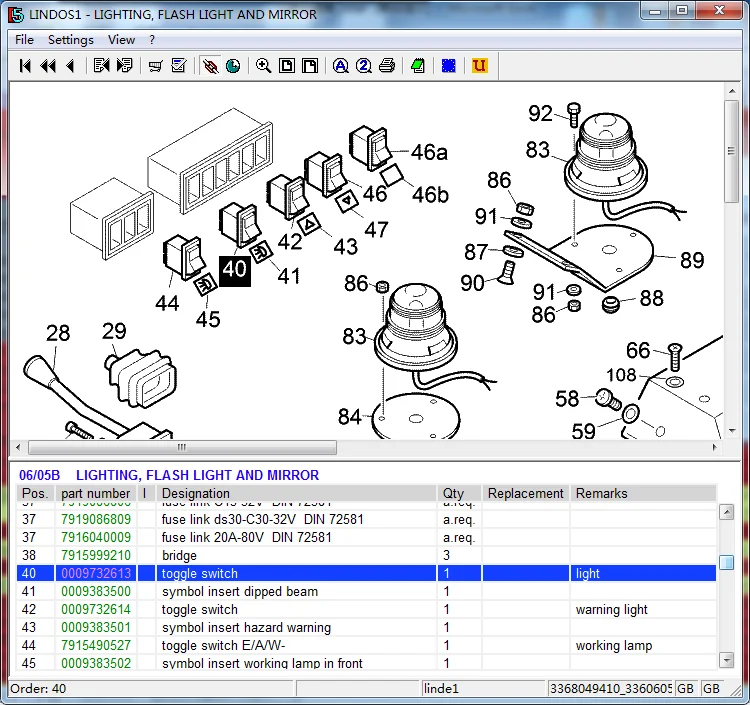Open the Settings menu
This screenshot has width=750, height=705.
71,40
